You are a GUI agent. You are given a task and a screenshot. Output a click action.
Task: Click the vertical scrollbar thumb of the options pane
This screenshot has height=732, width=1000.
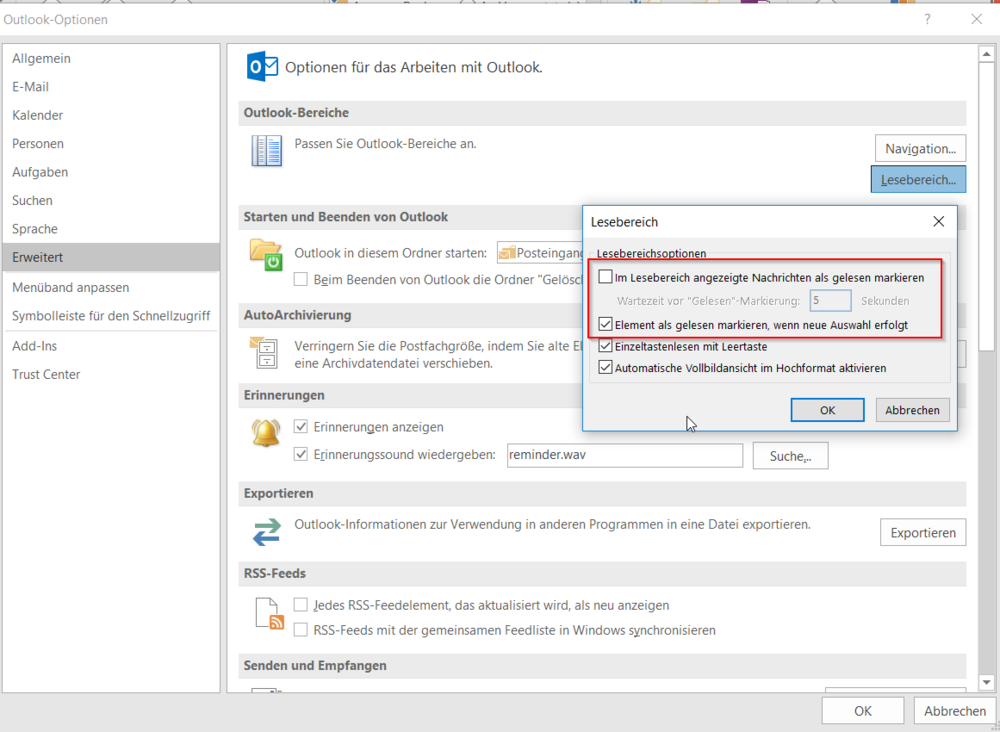[x=987, y=206]
